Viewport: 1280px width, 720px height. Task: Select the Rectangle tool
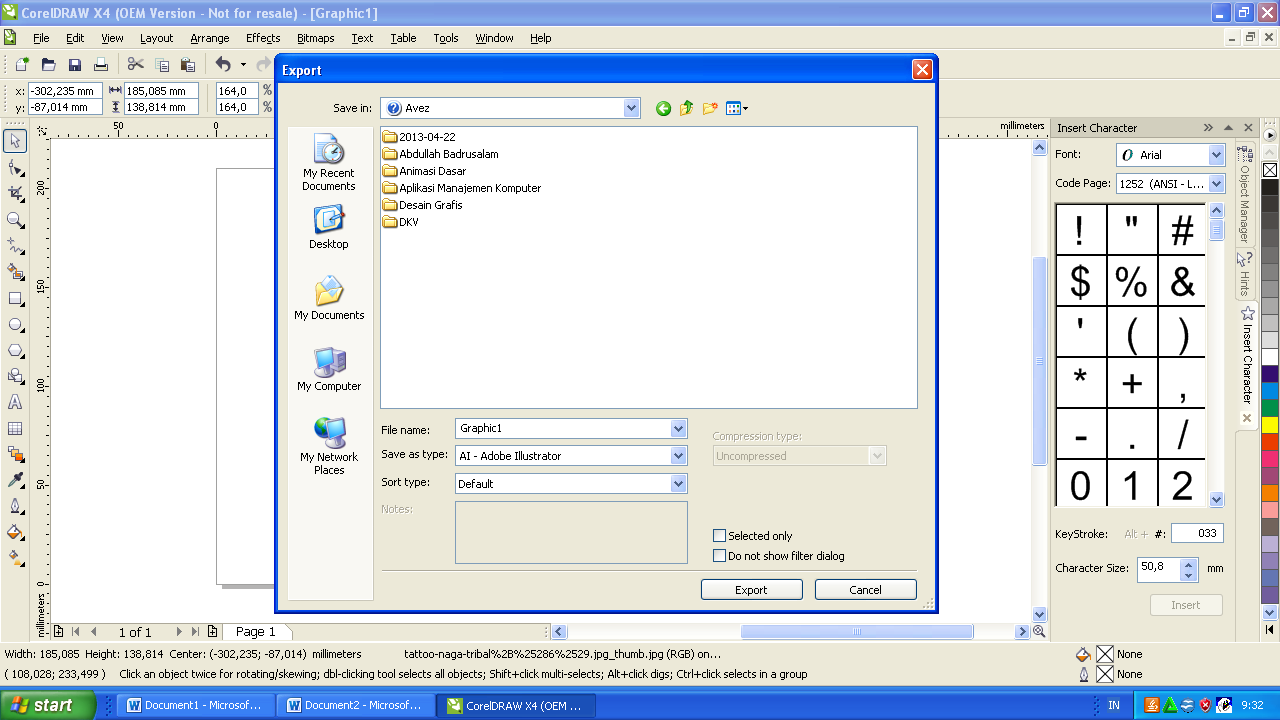click(15, 298)
